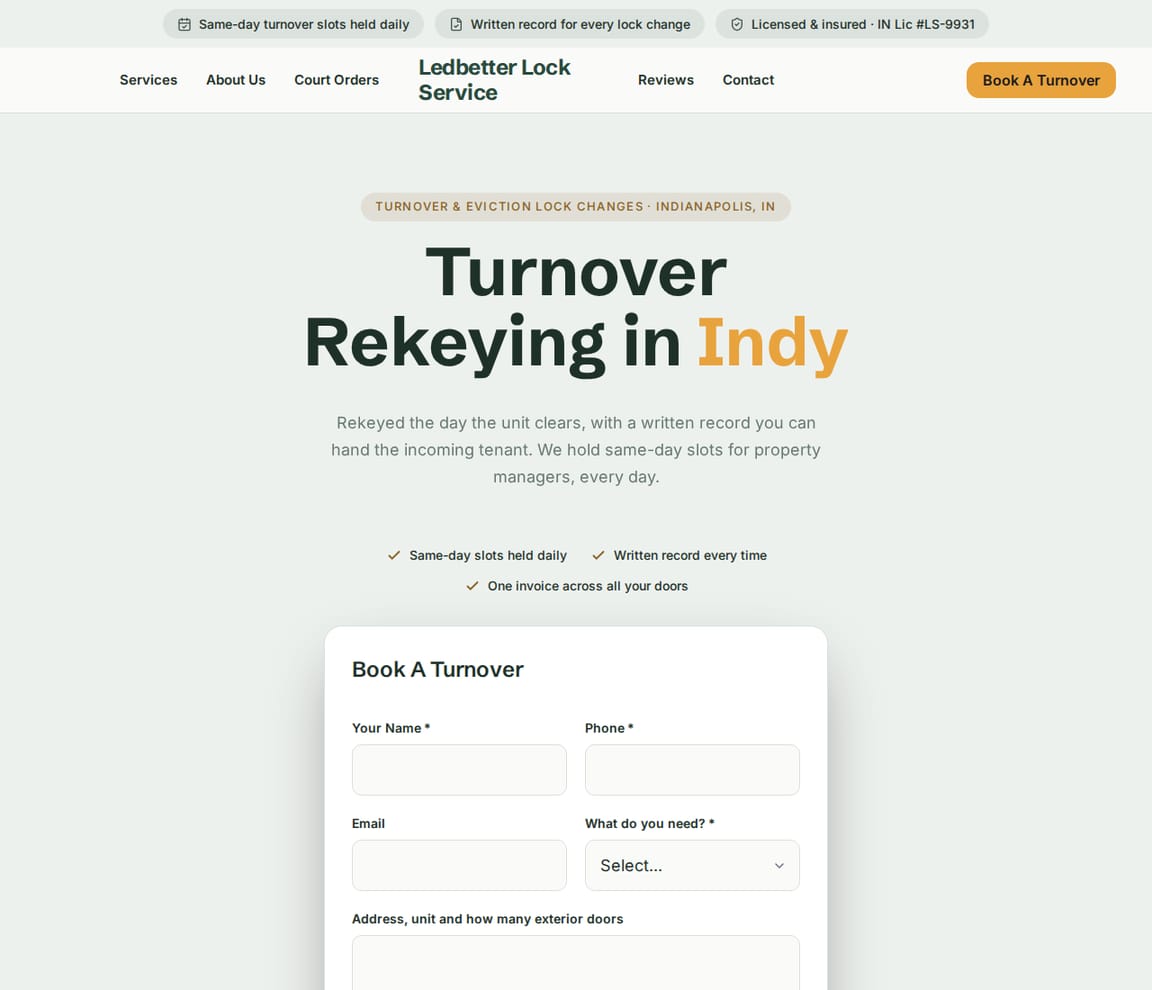Click 'Same-day slots held daily' text
Screen dimensions: 1152x990
[488, 555]
